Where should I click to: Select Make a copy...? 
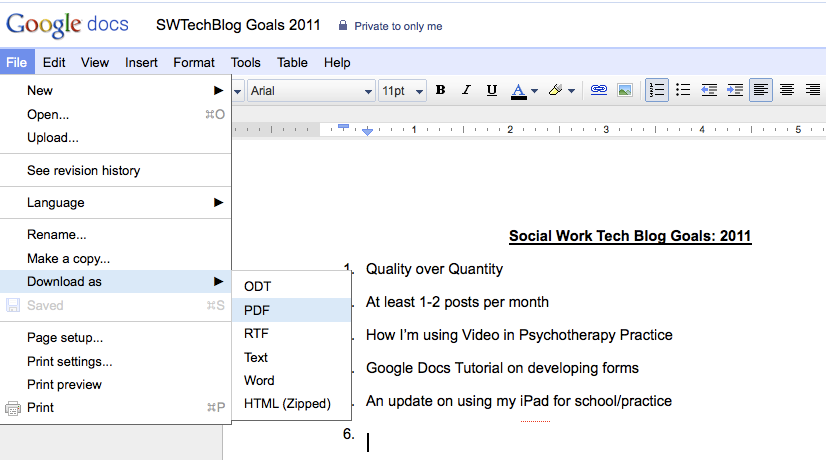click(x=115, y=258)
